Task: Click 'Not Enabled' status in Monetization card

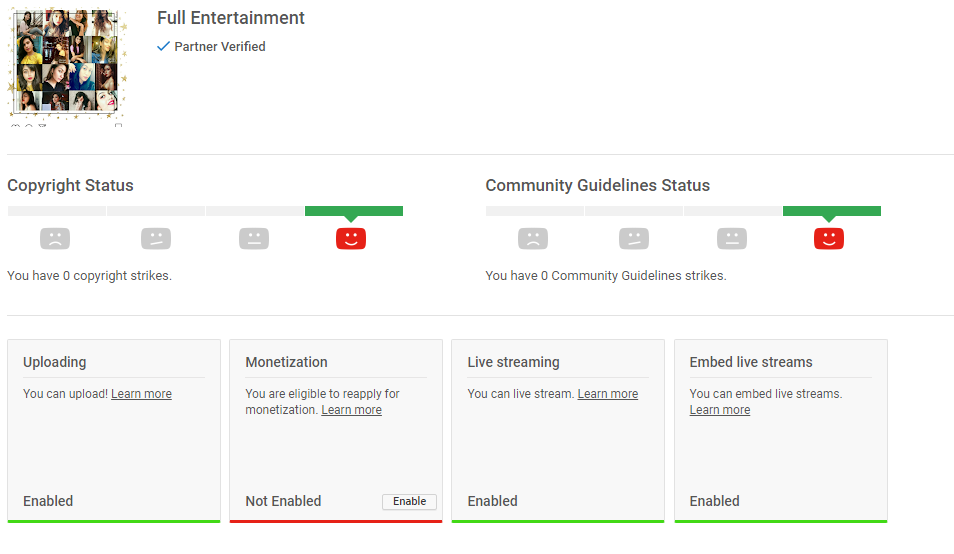Action: 284,501
